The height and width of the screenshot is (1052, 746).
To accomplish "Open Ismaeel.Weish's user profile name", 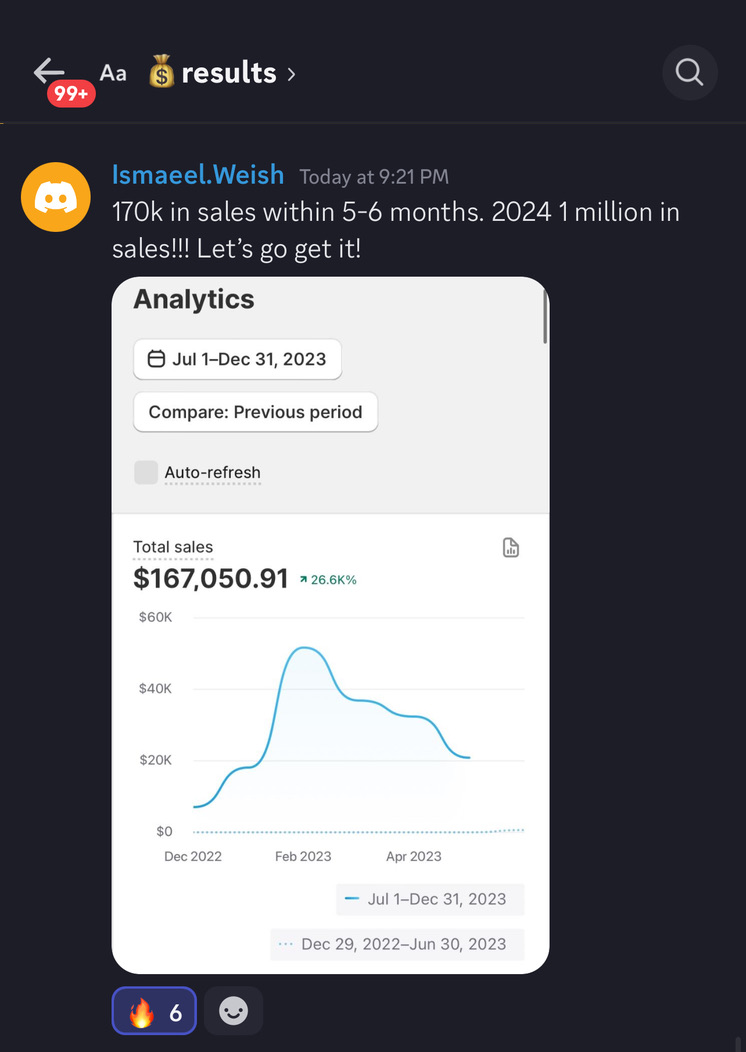I will tap(199, 175).
